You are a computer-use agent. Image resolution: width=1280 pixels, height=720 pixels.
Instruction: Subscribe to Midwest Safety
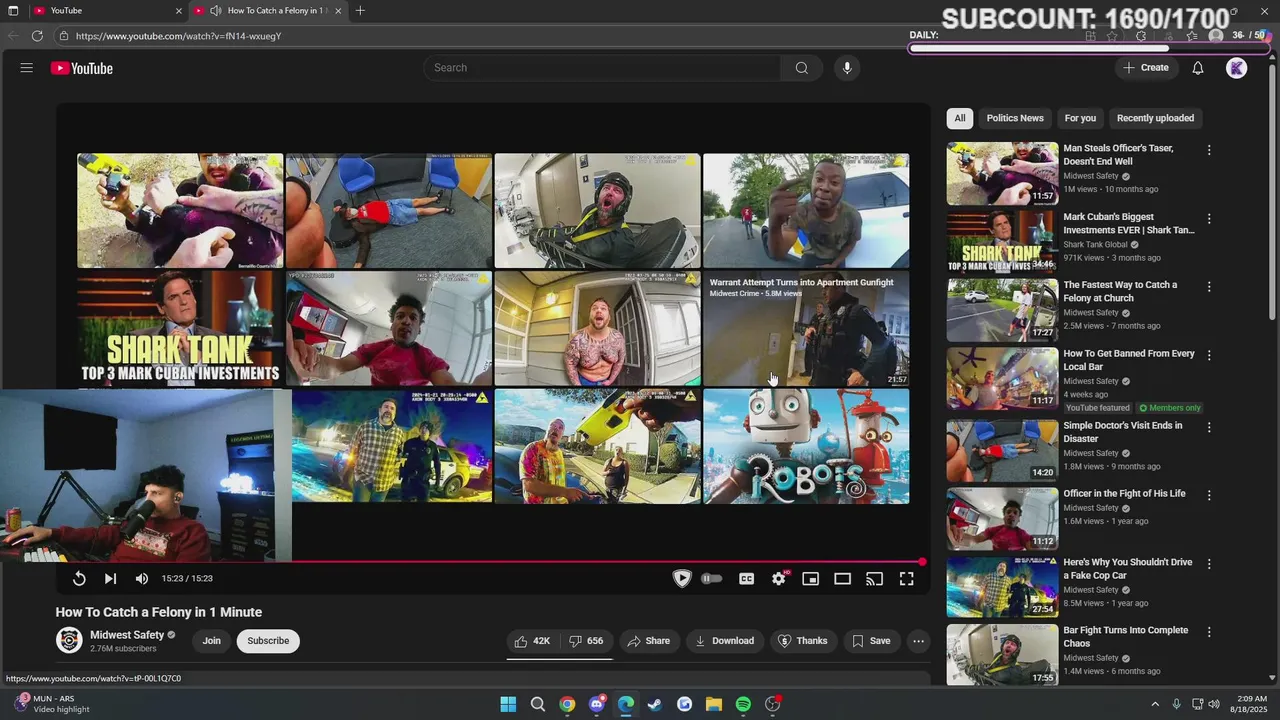click(x=268, y=641)
